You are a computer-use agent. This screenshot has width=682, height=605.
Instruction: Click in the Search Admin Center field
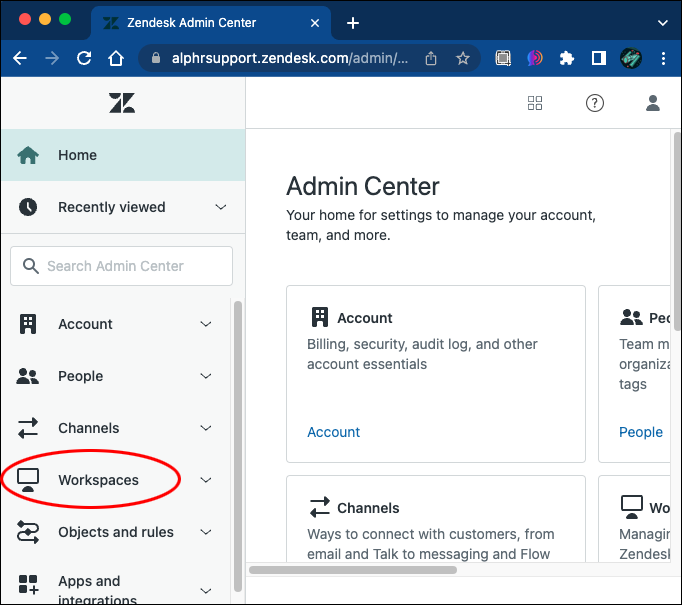[x=121, y=266]
